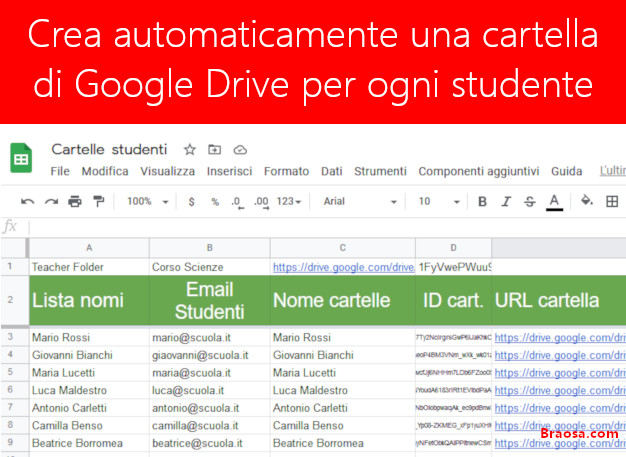Toggle italic formatting
Viewport: 626px width, 457px height.
pyautogui.click(x=506, y=202)
